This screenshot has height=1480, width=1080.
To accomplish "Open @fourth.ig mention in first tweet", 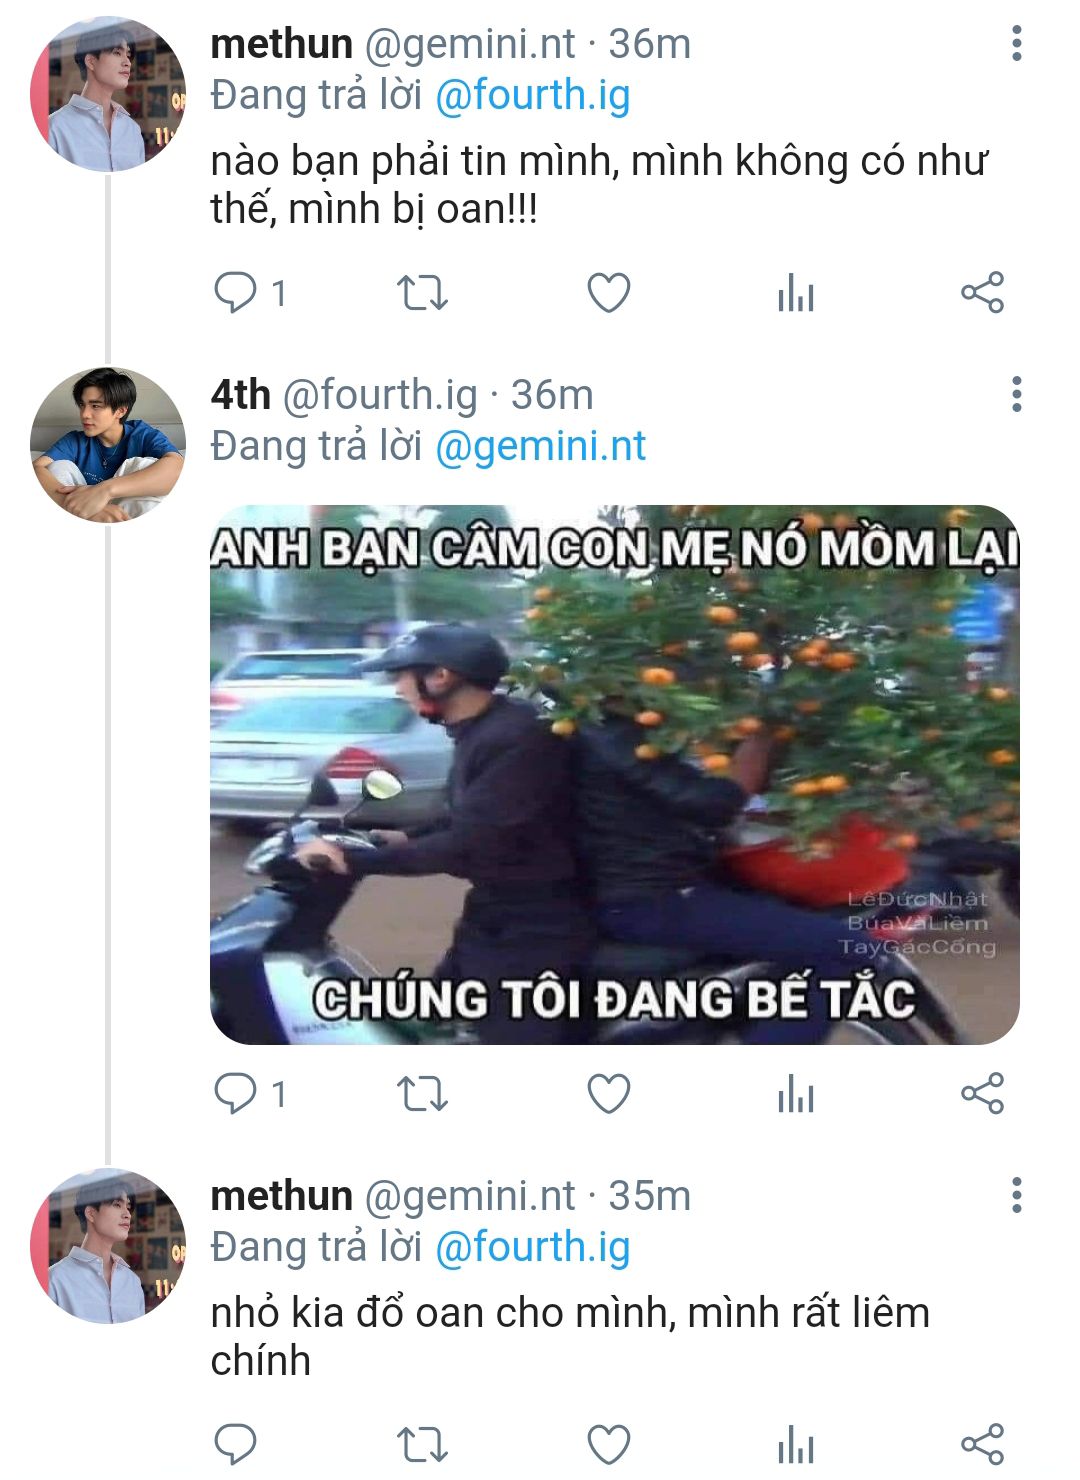I will [533, 96].
